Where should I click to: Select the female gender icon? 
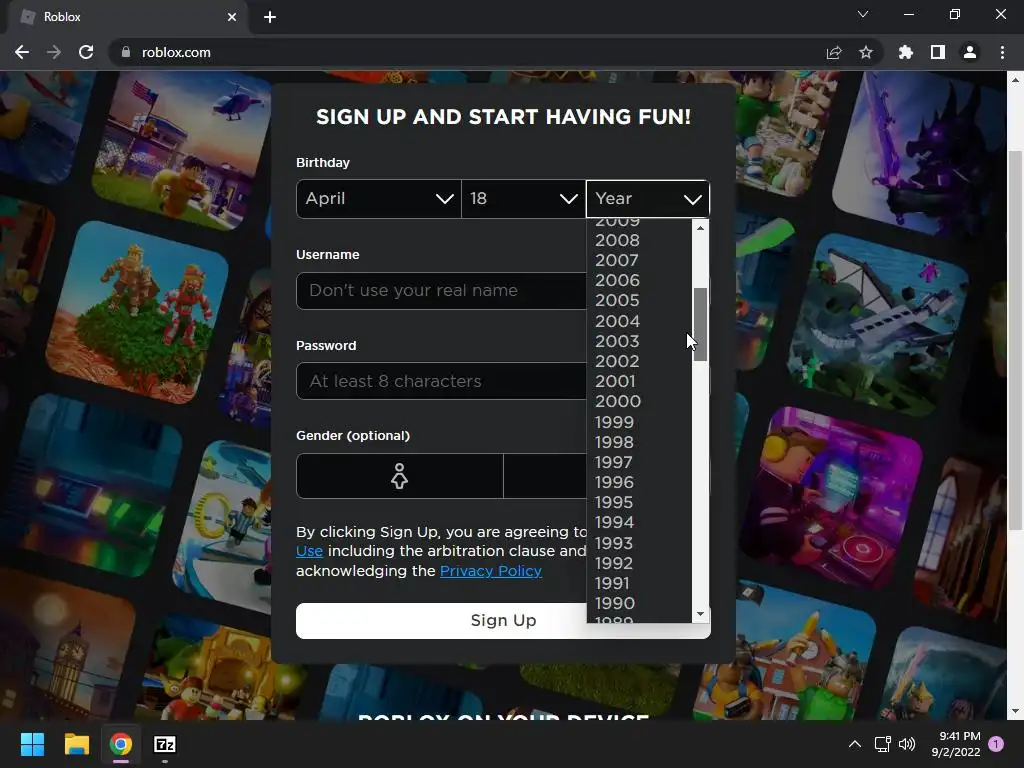pyautogui.click(x=400, y=476)
